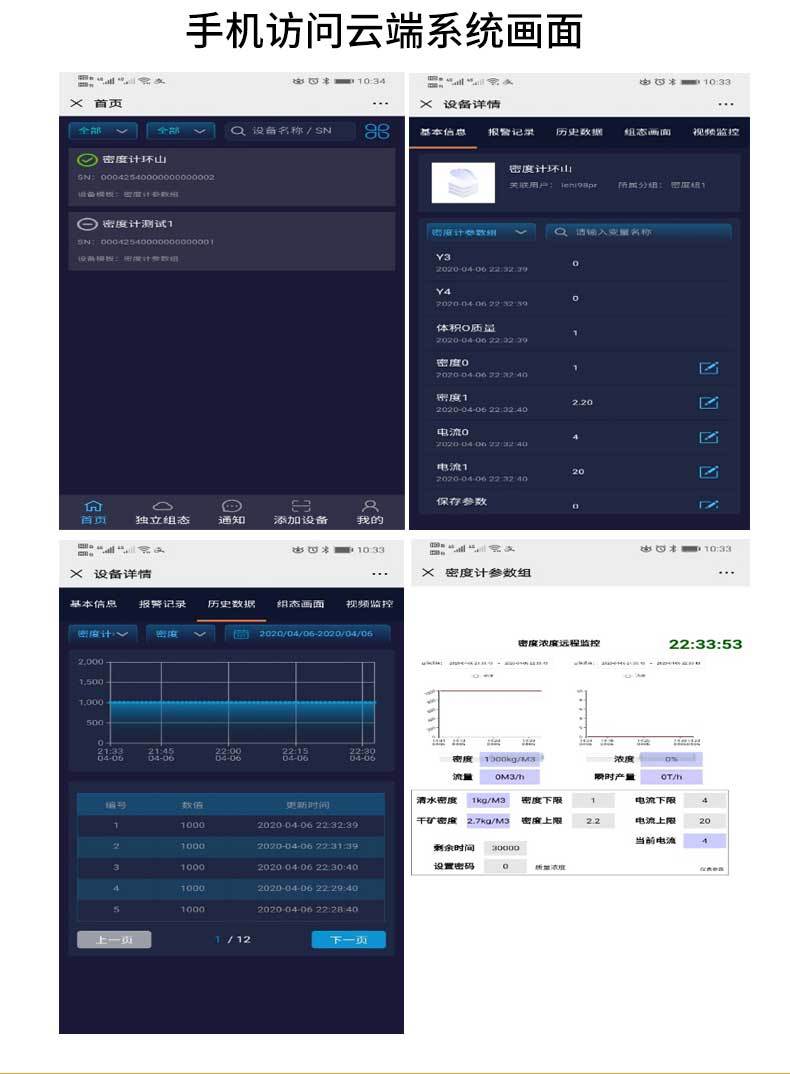Tap the offline status icon of 密度计测试1

tap(87, 224)
